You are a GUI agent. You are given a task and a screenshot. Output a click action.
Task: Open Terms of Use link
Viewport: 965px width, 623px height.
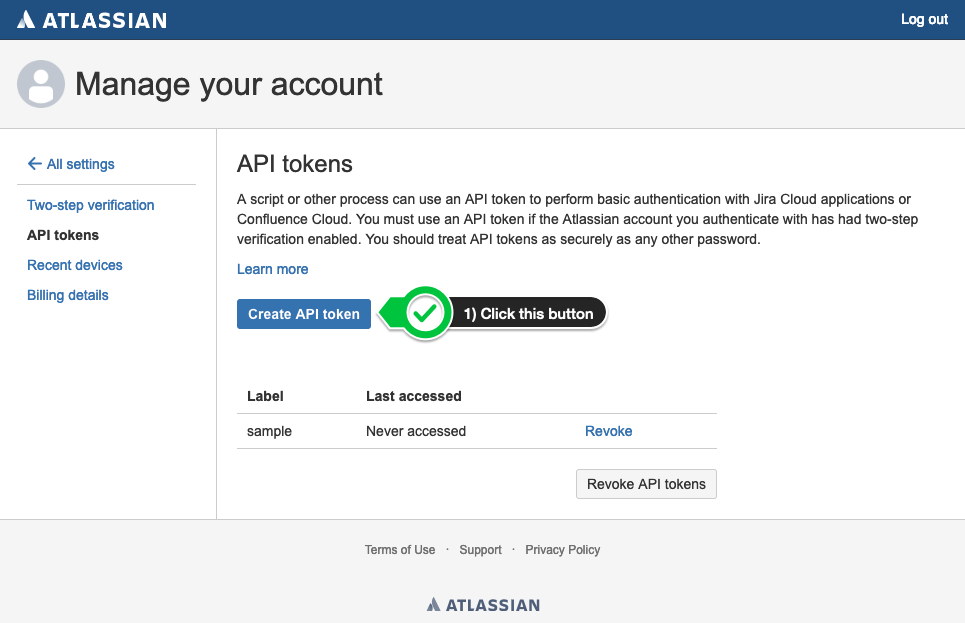[399, 550]
